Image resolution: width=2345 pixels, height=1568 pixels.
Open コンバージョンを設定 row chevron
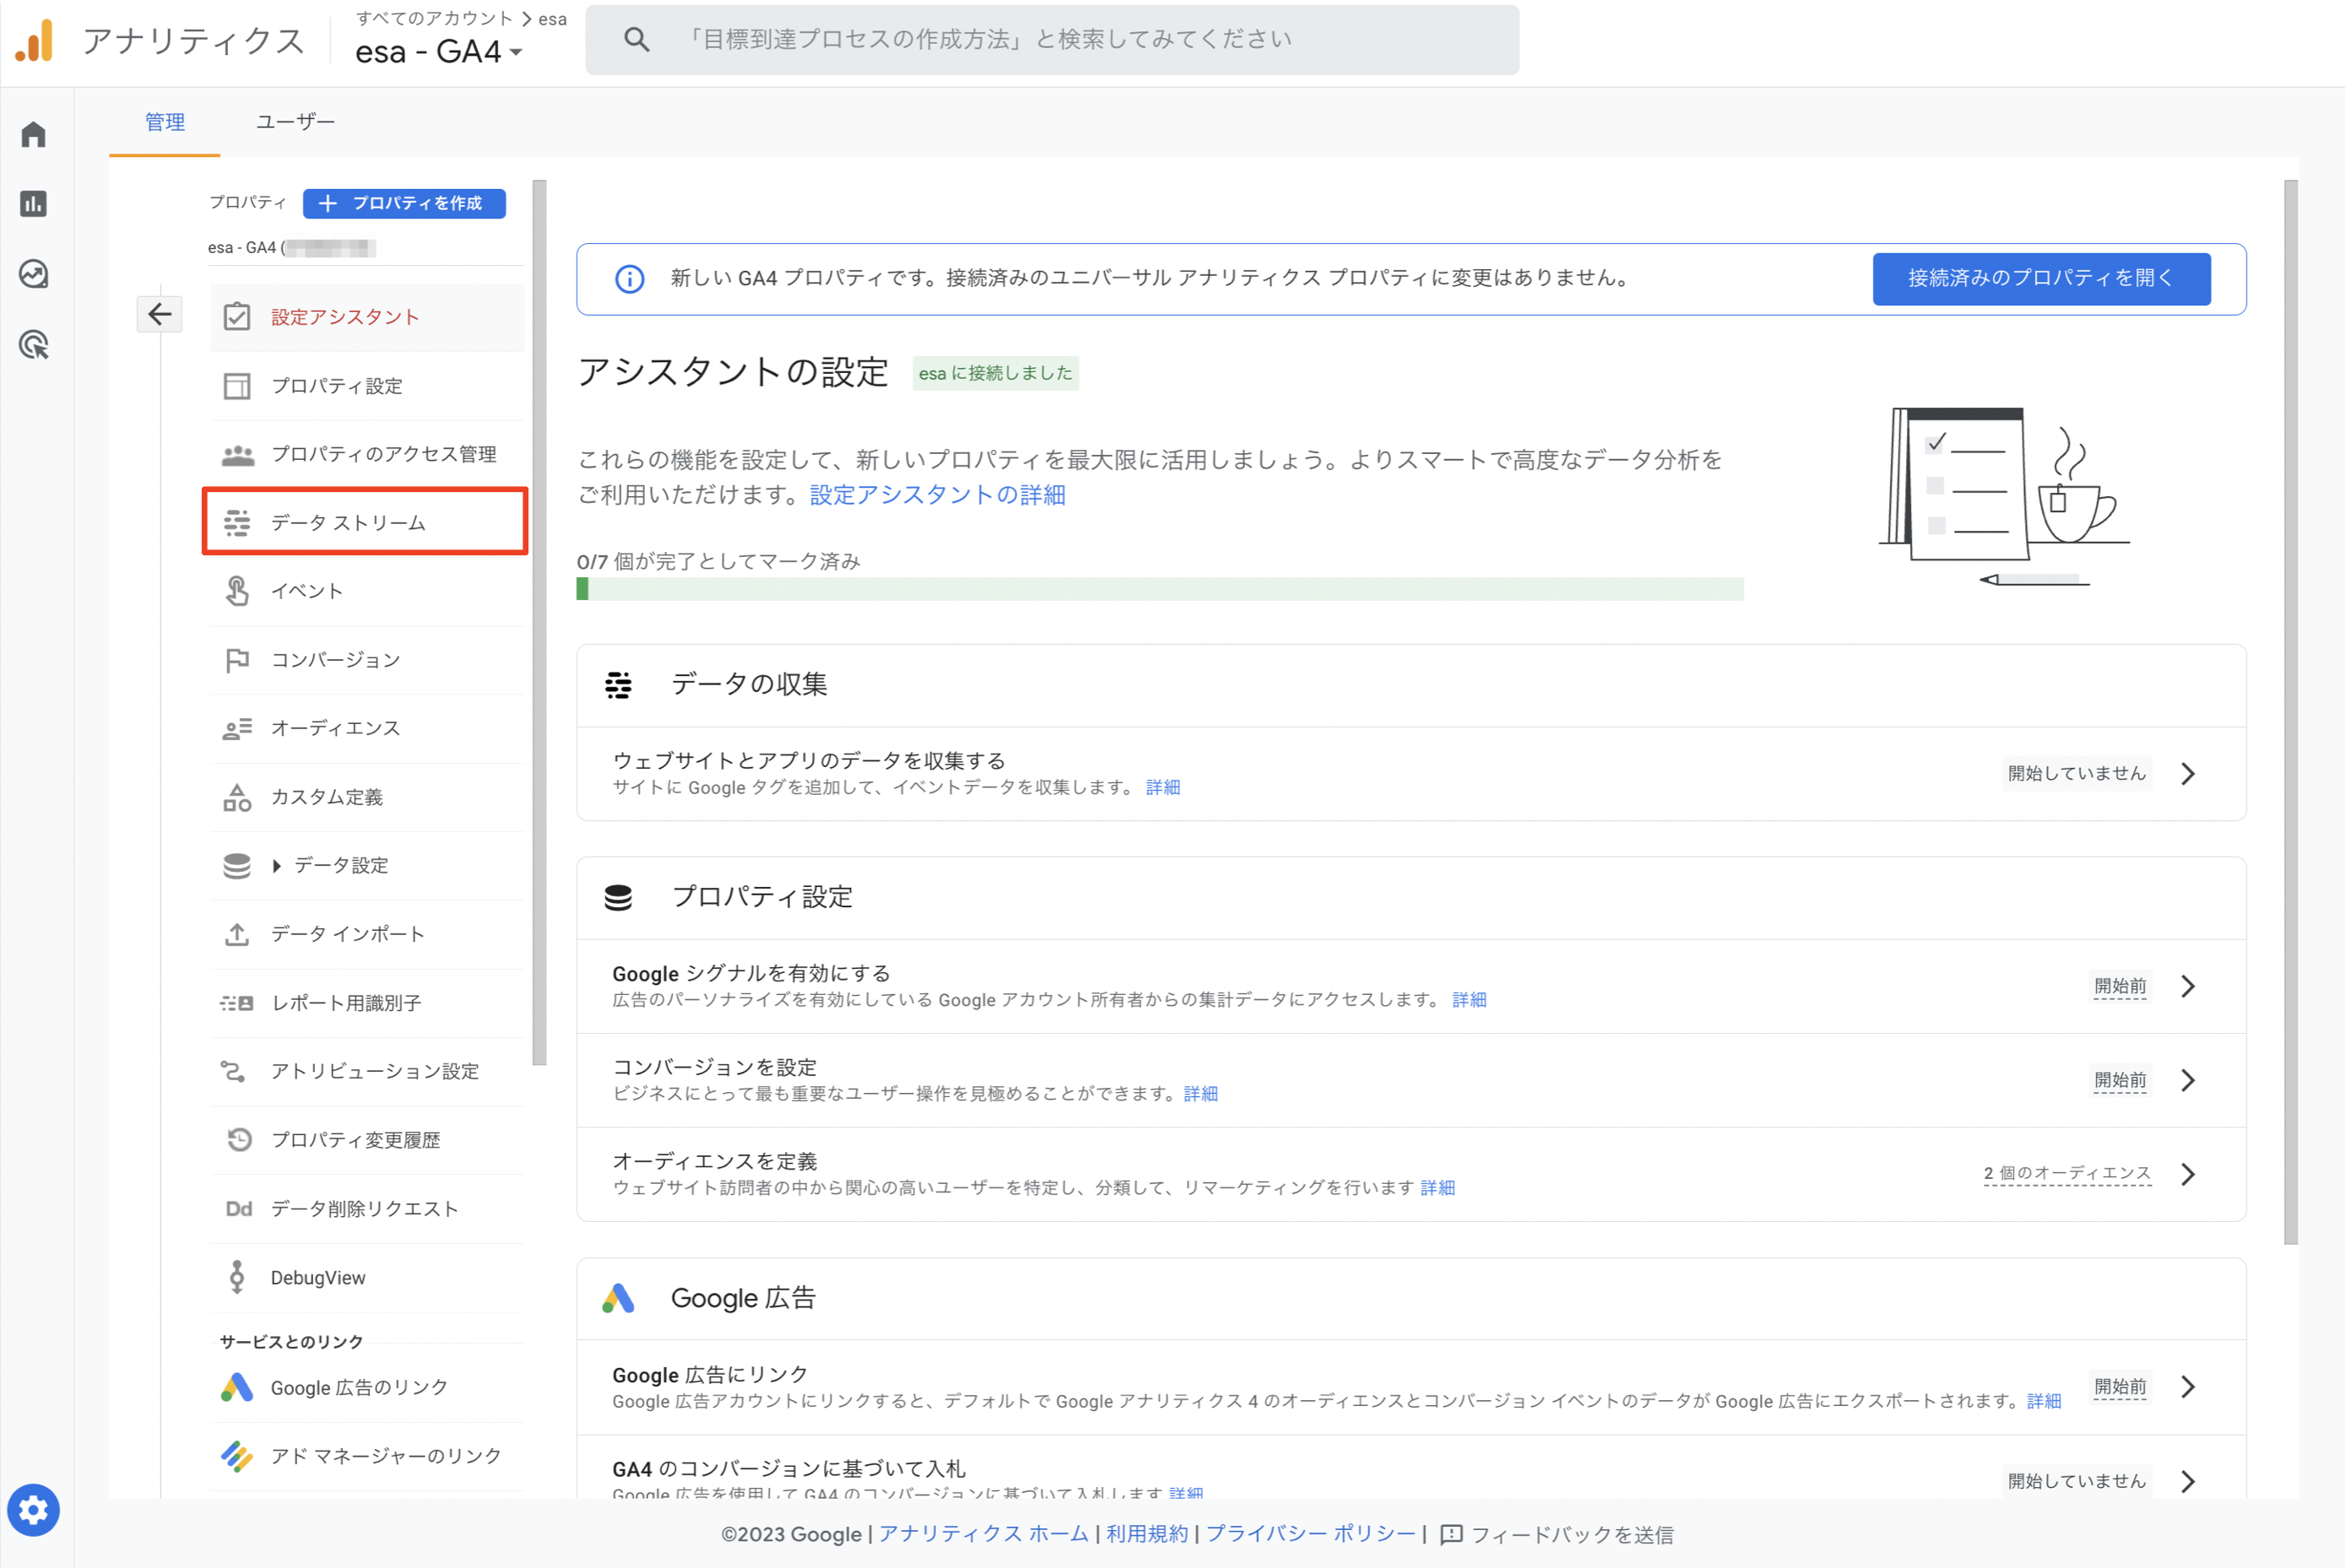tap(2188, 1080)
